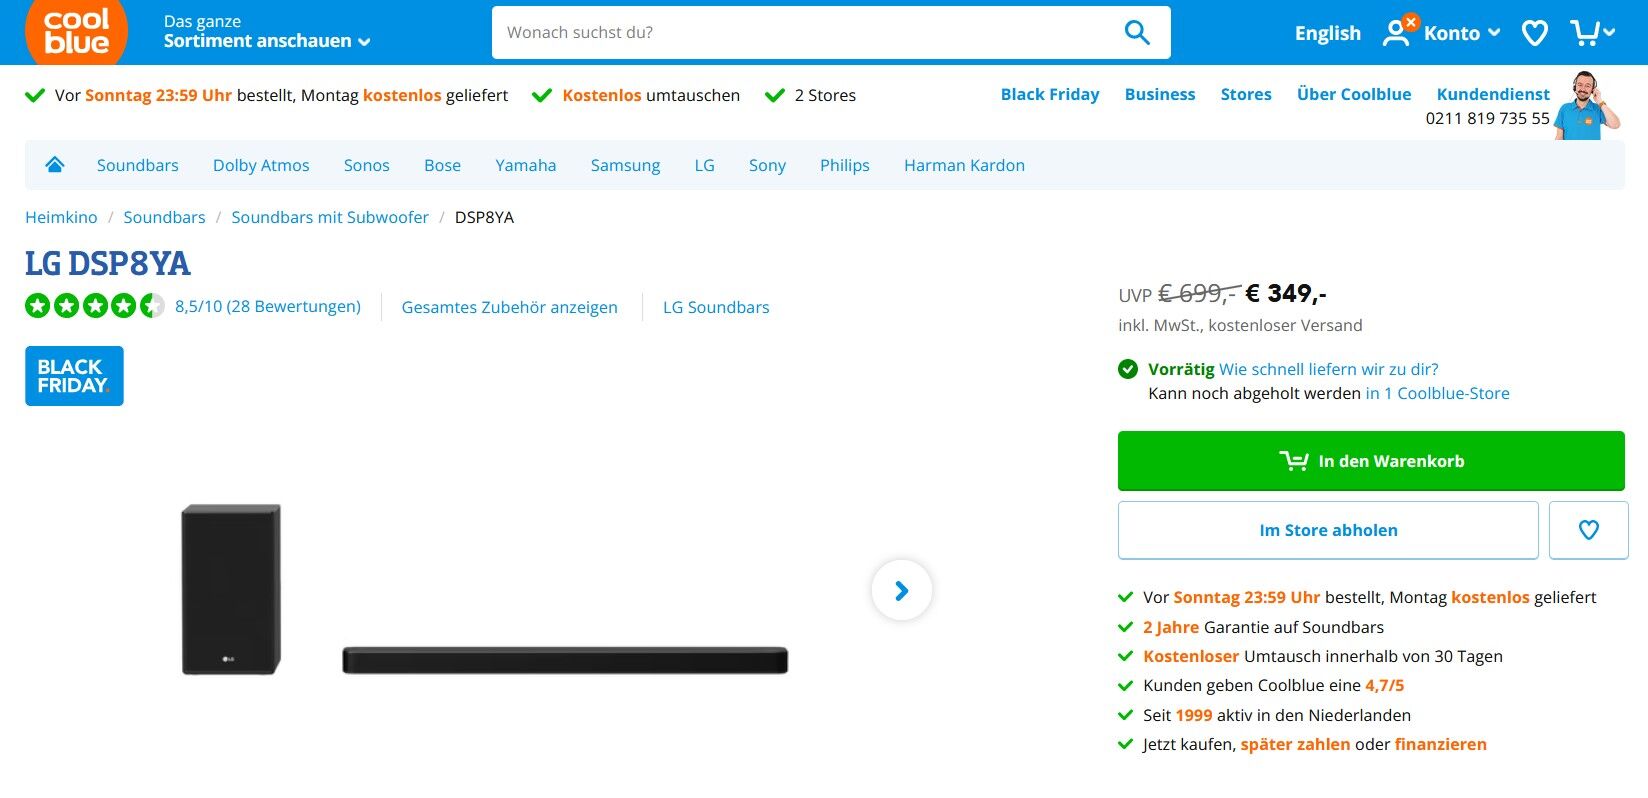This screenshot has height=798, width=1648.
Task: Open Black Friday link
Action: click(x=1049, y=94)
